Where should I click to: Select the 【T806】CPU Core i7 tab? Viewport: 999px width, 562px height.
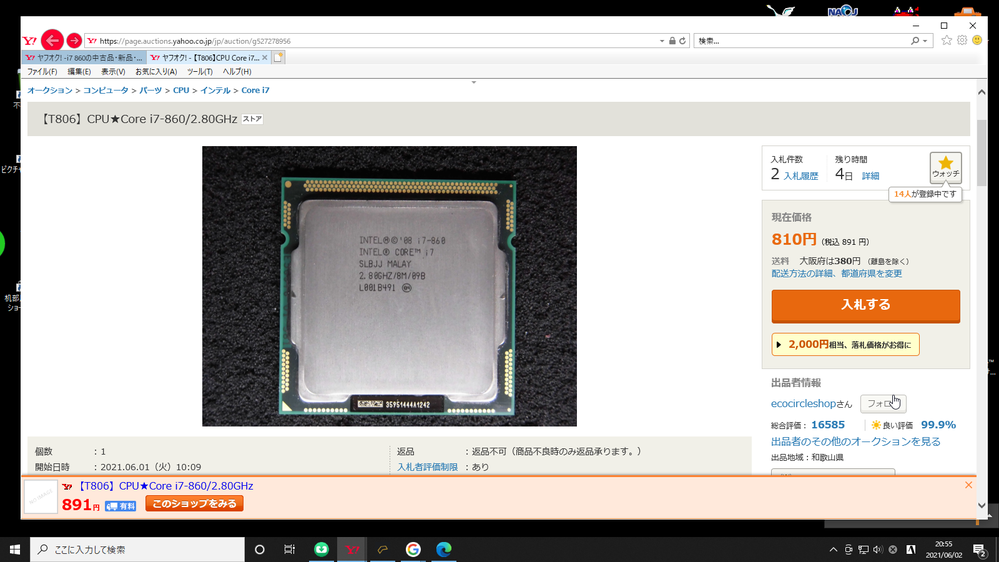coord(205,57)
